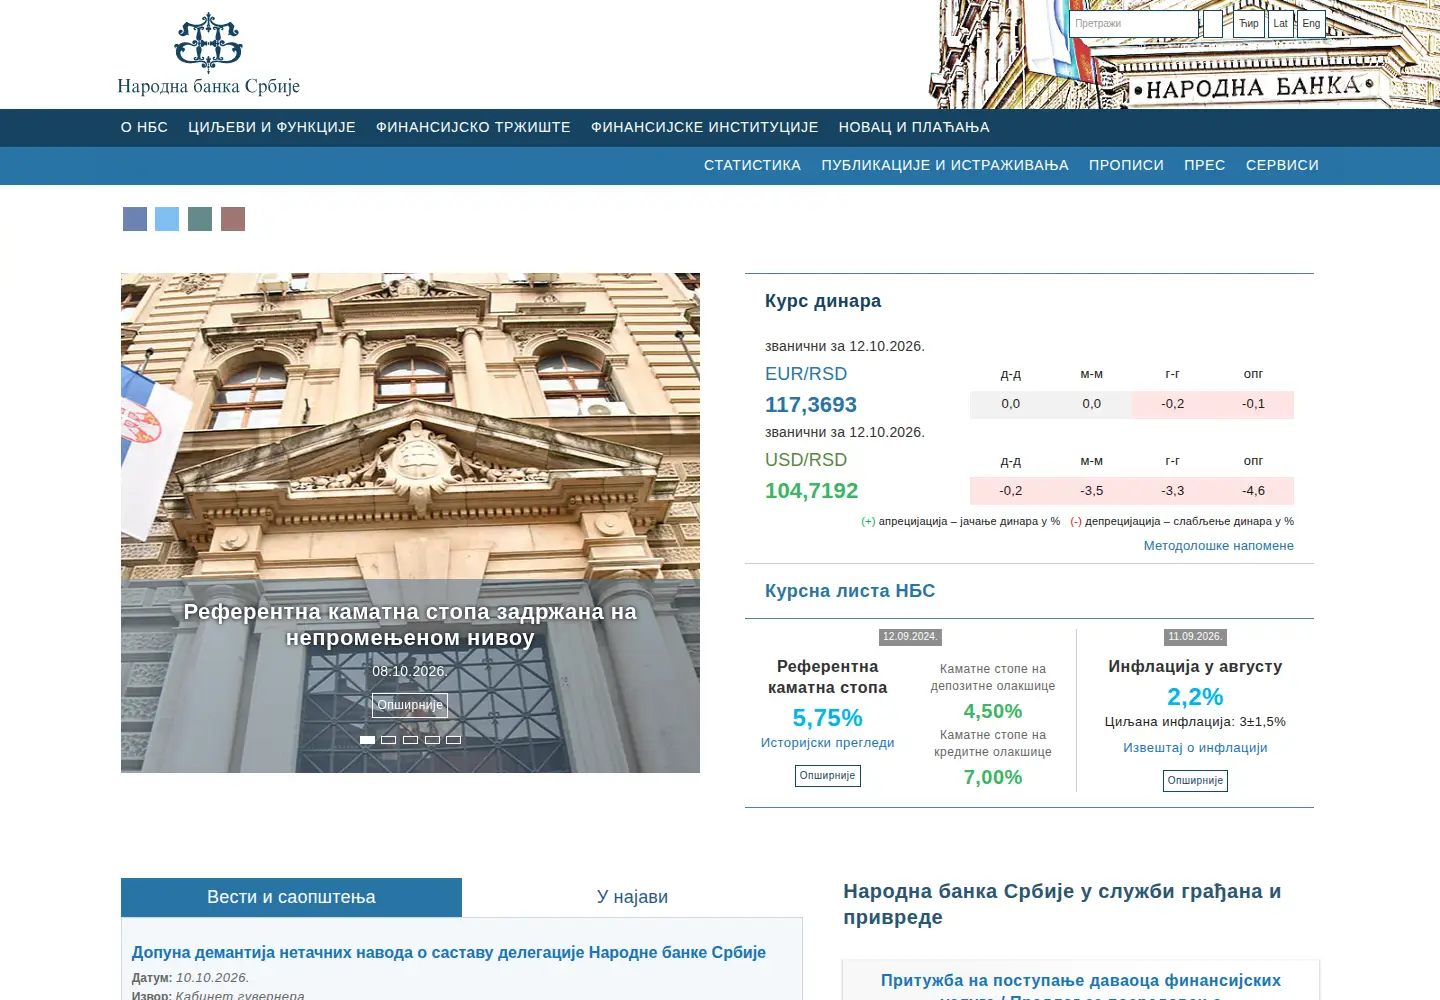Switch language to Lat
This screenshot has width=1440, height=1000.
[x=1281, y=24]
